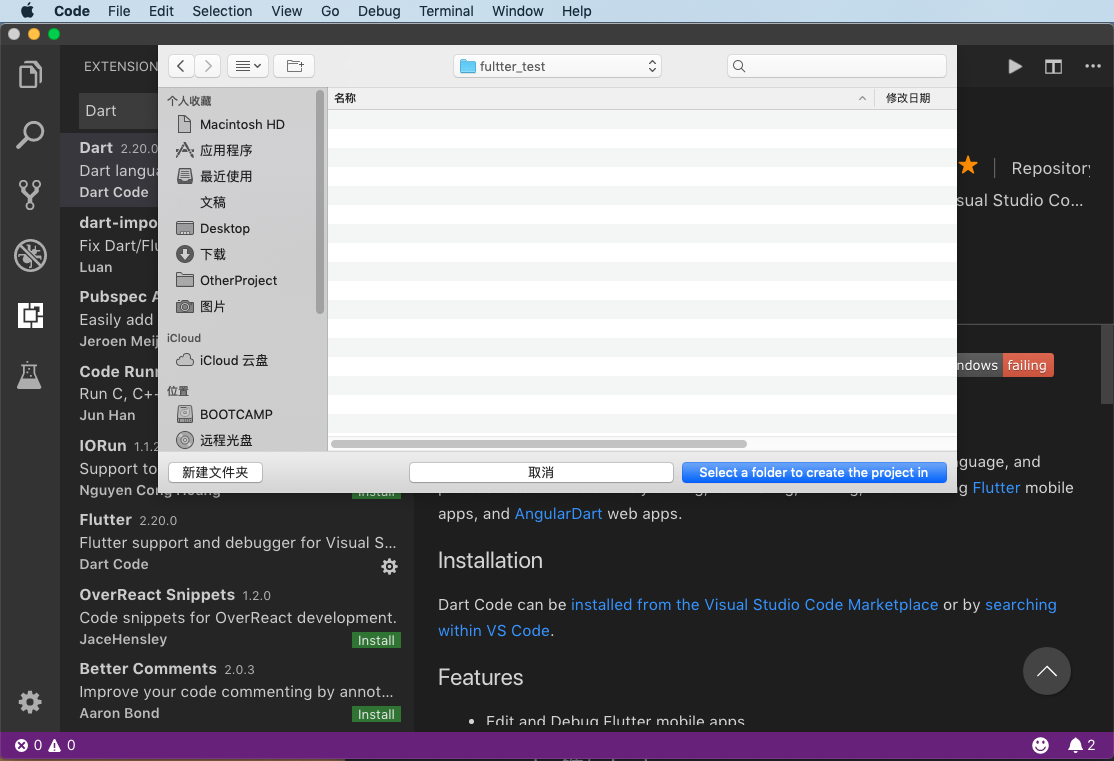Viewport: 1114px width, 761px height.
Task: Open Source Control view in activity bar
Action: tap(30, 194)
